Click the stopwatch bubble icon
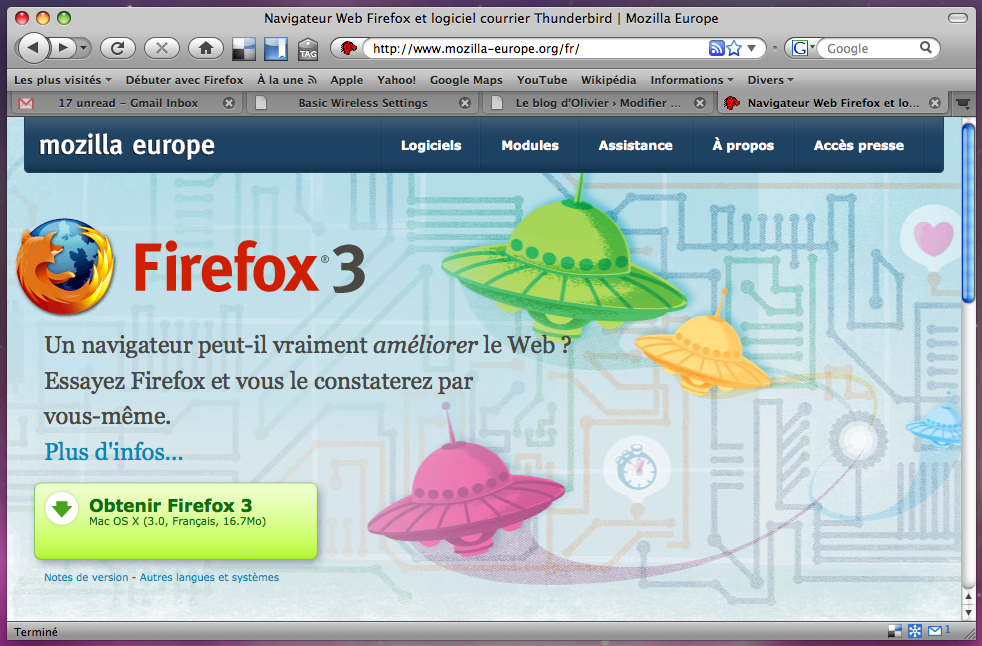Screen dimensions: 982x646 [x=637, y=468]
